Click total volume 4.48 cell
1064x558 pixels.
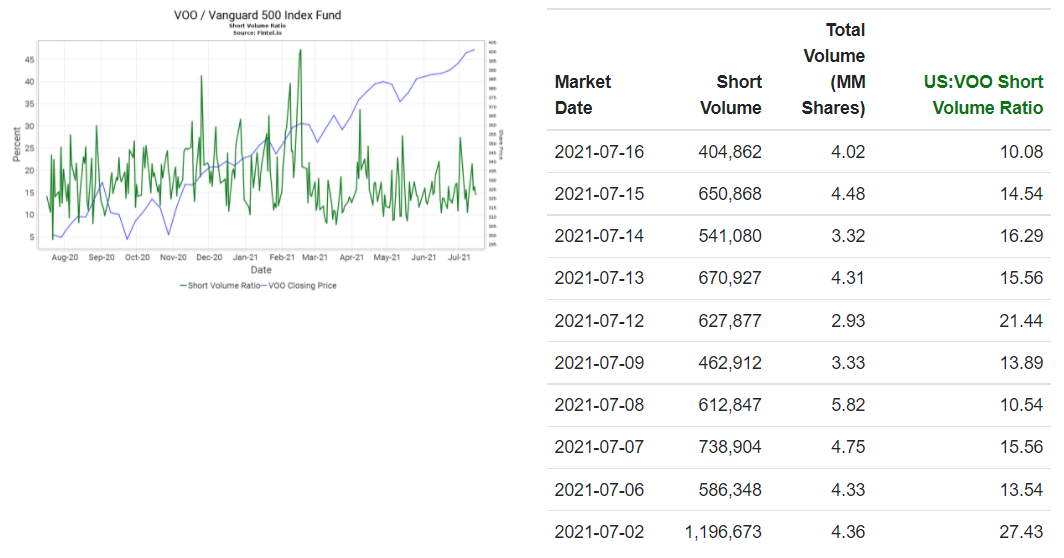point(848,193)
